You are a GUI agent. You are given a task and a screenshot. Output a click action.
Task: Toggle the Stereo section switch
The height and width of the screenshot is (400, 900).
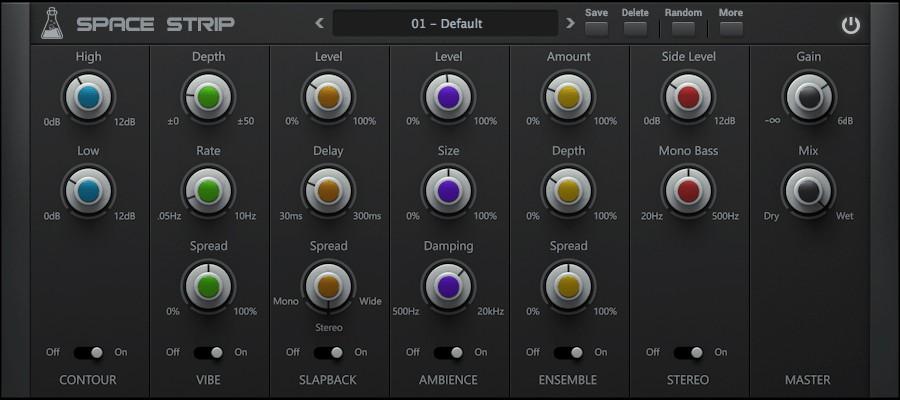pos(688,352)
